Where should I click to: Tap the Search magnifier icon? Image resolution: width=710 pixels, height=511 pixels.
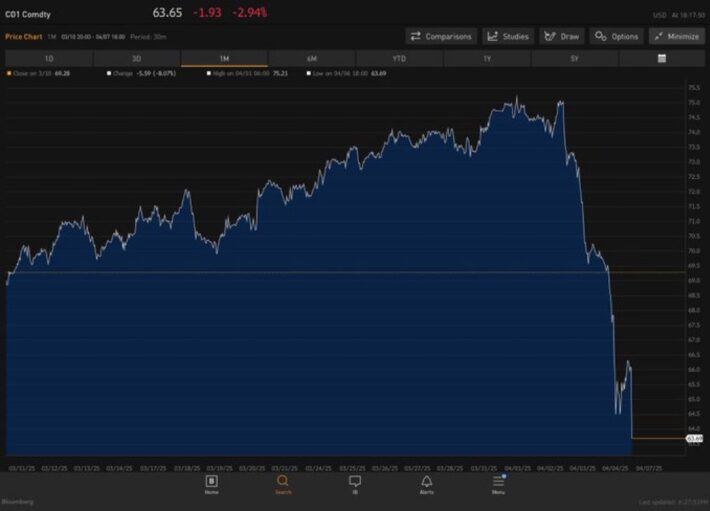(283, 481)
